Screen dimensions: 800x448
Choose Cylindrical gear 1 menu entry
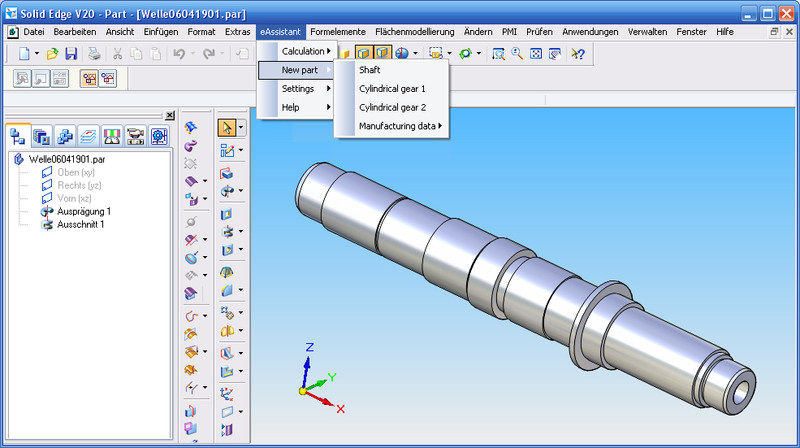[x=392, y=89]
